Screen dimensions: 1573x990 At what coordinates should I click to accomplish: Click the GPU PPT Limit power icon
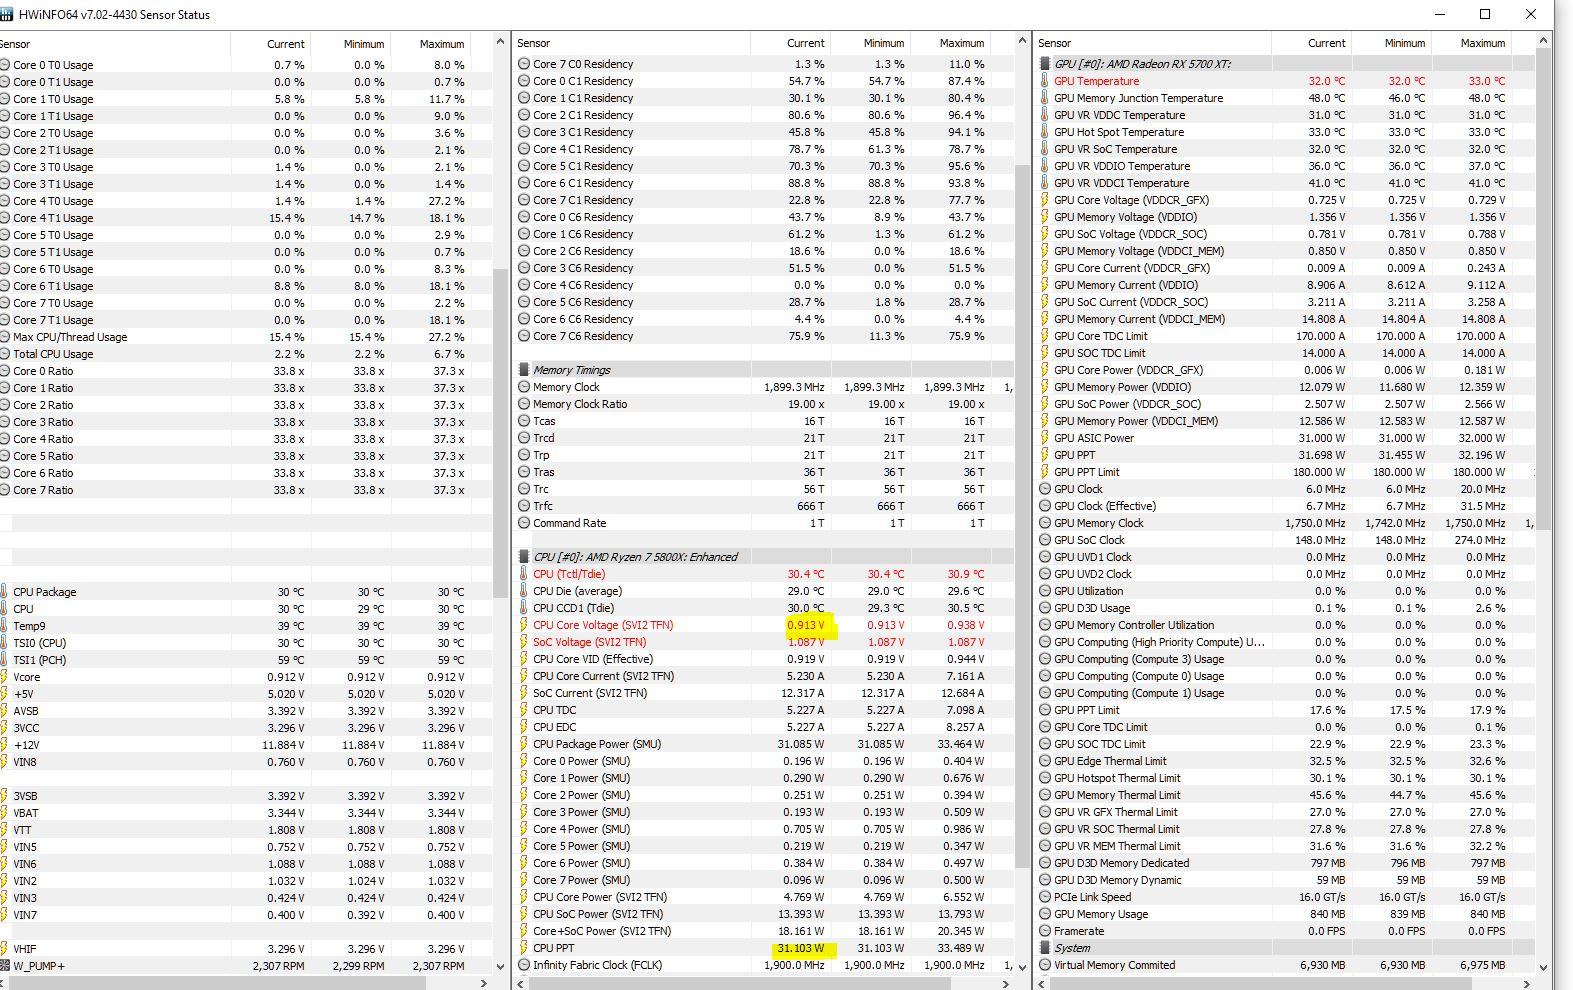[x=1045, y=472]
